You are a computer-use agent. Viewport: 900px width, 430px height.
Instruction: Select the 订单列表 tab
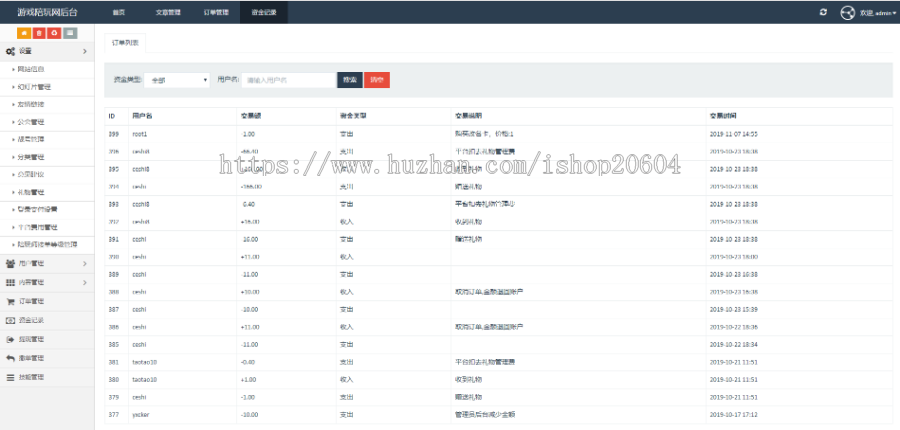pos(125,43)
